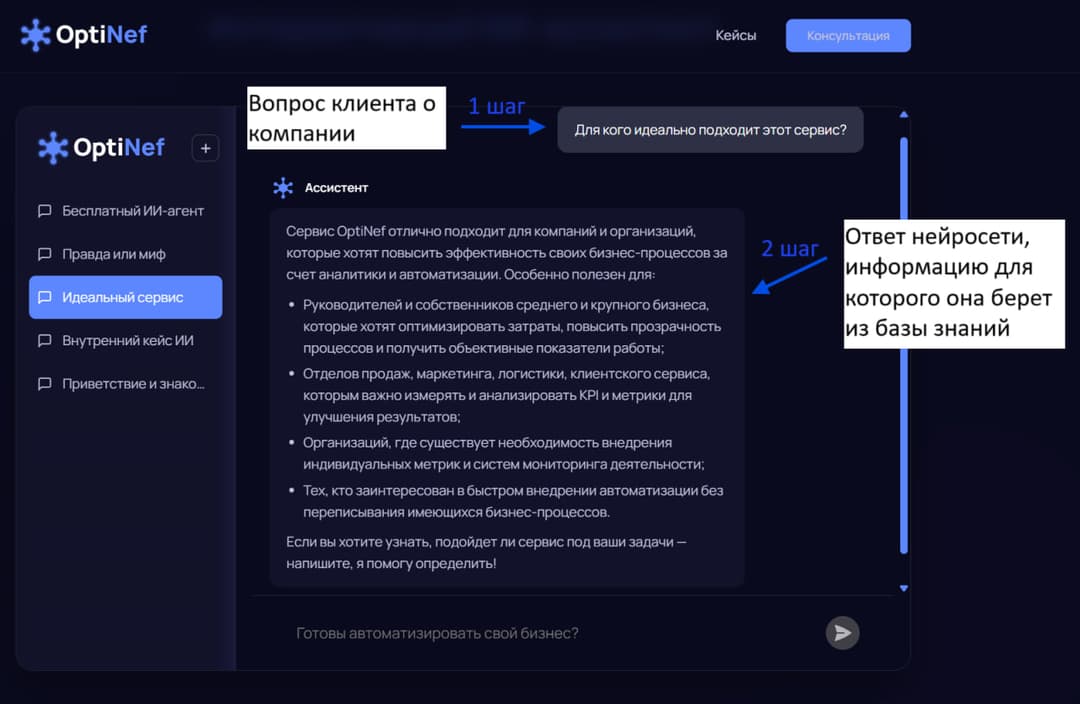Open the Кейсы menu item
The width and height of the screenshot is (1080, 704).
(x=736, y=35)
